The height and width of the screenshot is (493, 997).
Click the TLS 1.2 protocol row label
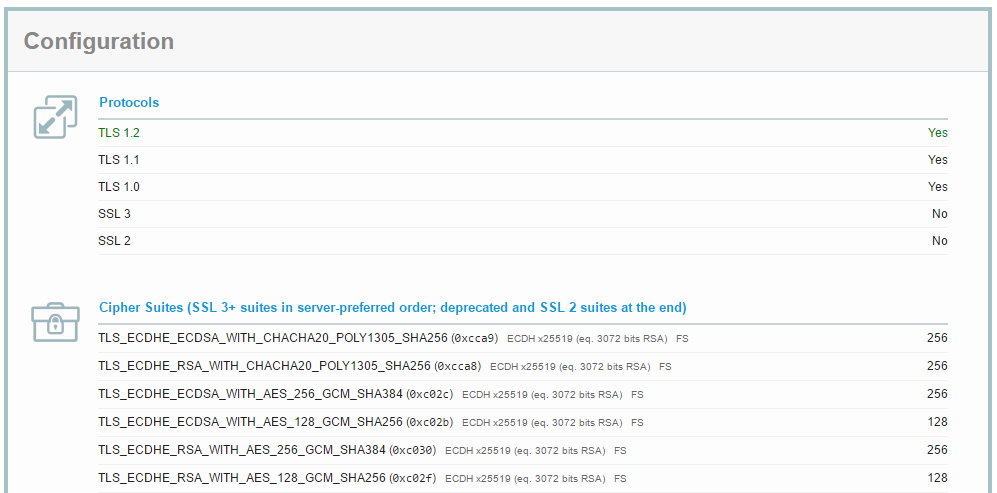pos(119,133)
